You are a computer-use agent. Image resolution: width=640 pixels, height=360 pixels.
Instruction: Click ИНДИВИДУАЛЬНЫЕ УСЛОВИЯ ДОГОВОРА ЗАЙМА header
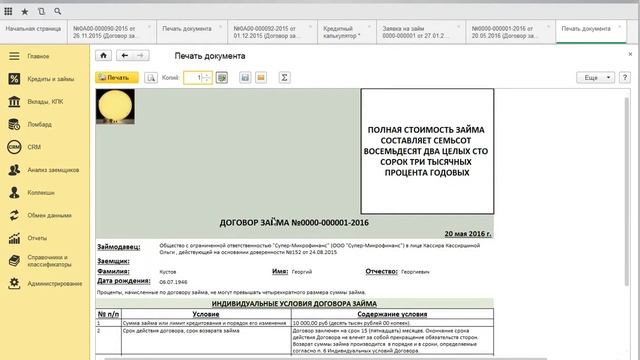tap(294, 304)
